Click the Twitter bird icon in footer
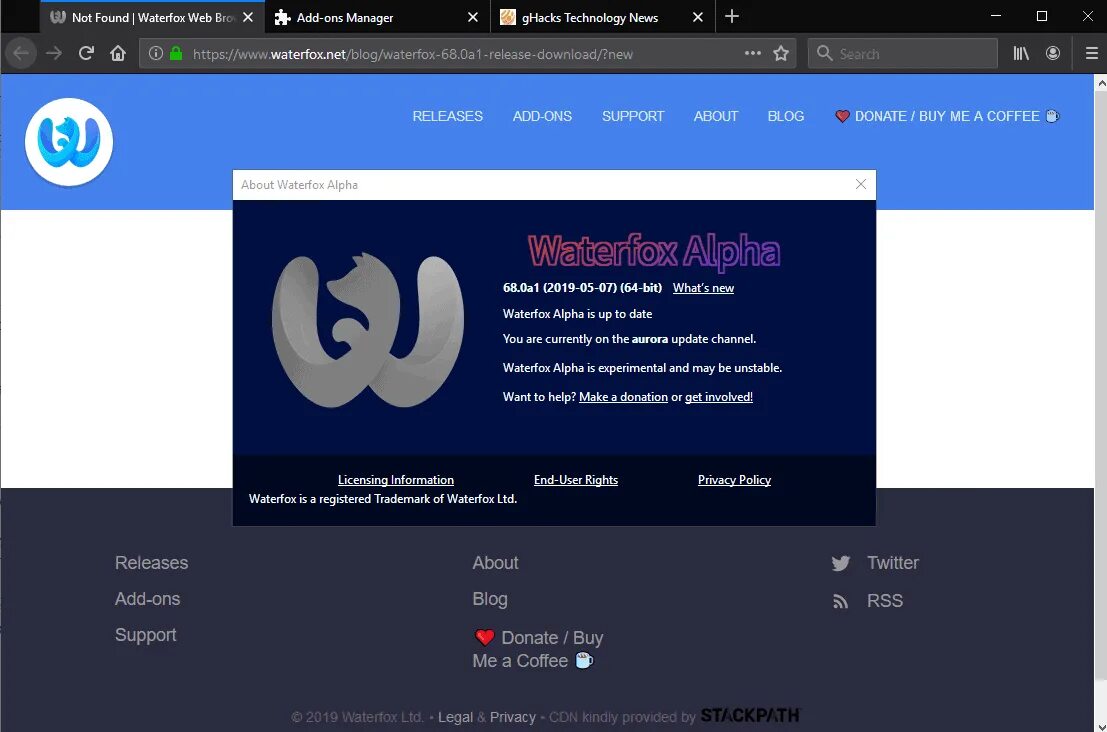The image size is (1107, 732). pos(840,563)
